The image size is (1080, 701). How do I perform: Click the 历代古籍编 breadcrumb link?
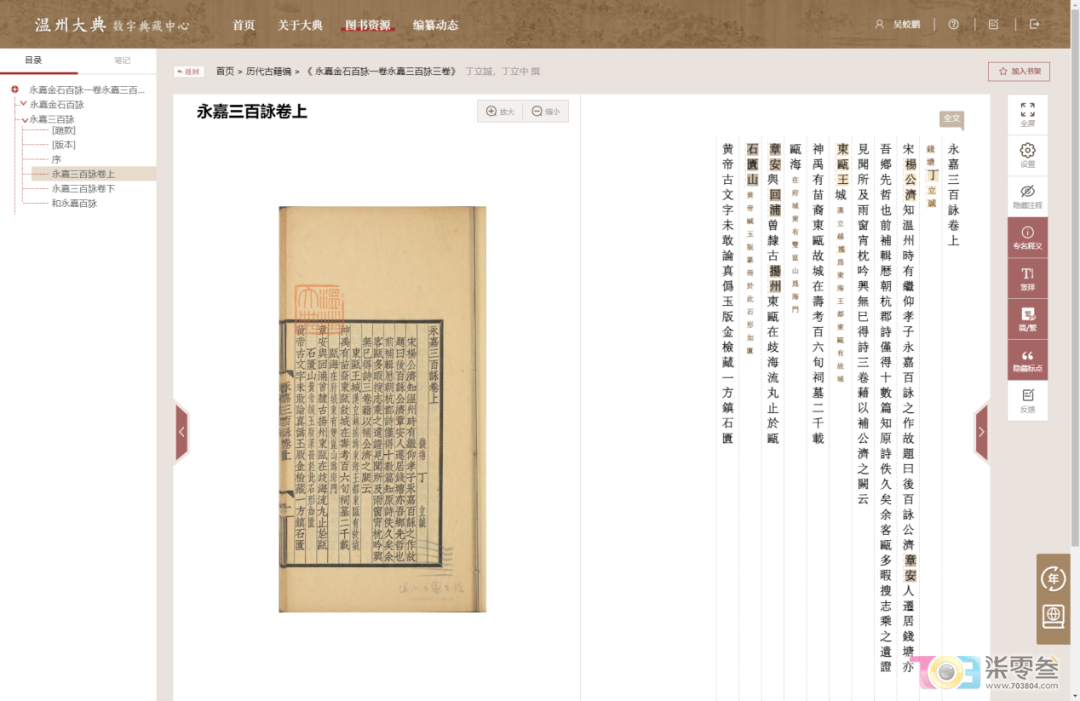point(269,71)
